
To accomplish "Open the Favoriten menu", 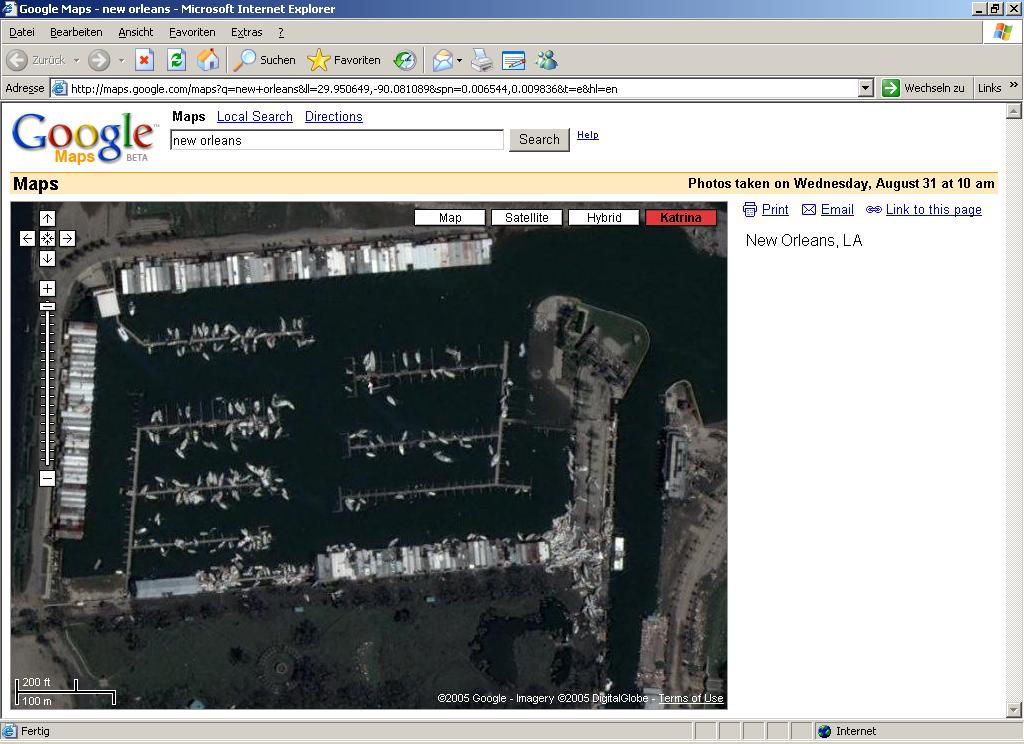I will click(192, 32).
